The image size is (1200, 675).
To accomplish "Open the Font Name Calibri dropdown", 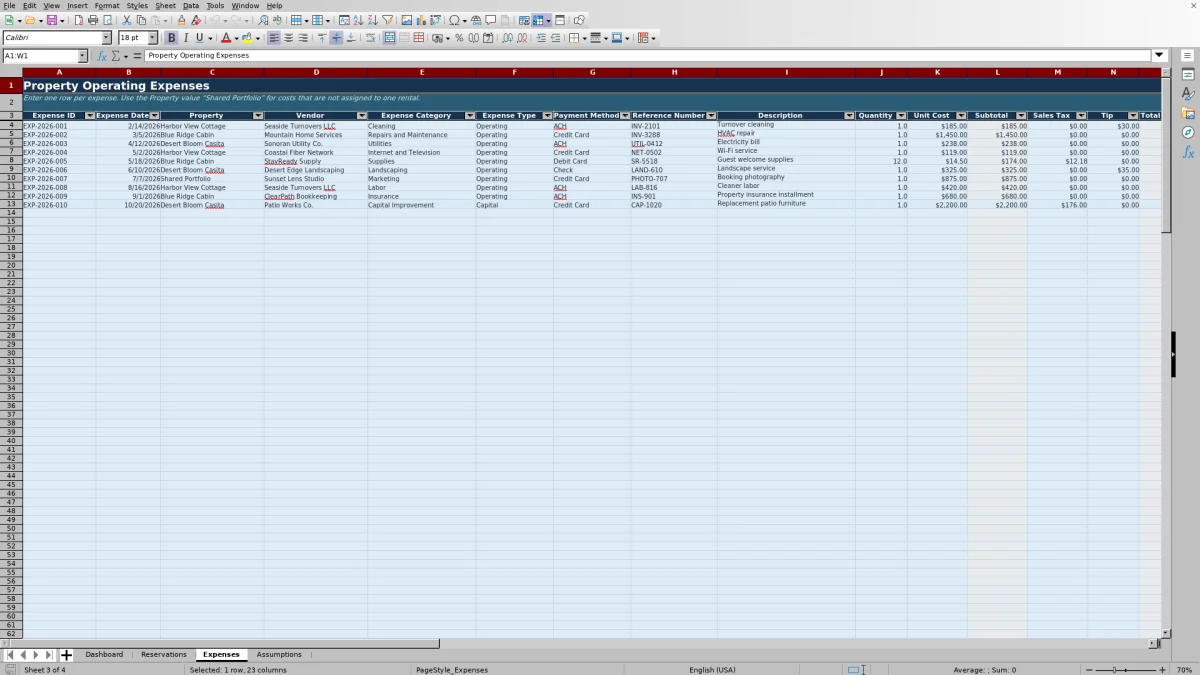I will [106, 38].
